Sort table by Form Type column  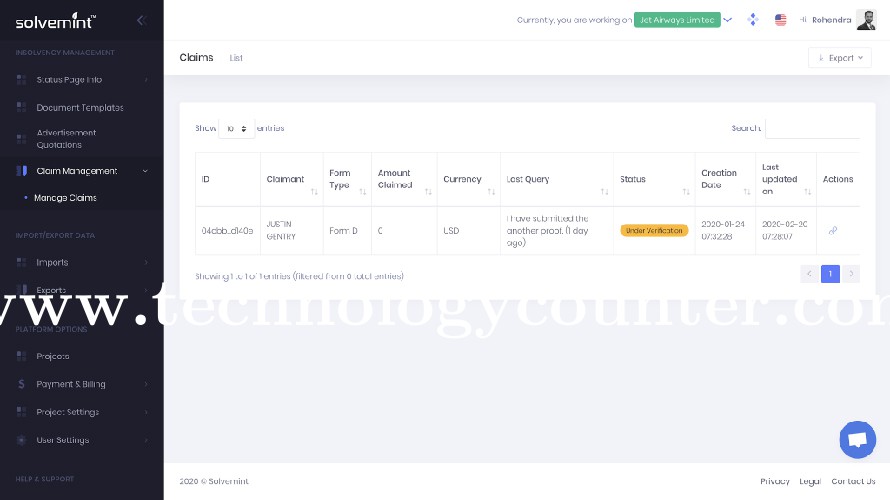347,179
